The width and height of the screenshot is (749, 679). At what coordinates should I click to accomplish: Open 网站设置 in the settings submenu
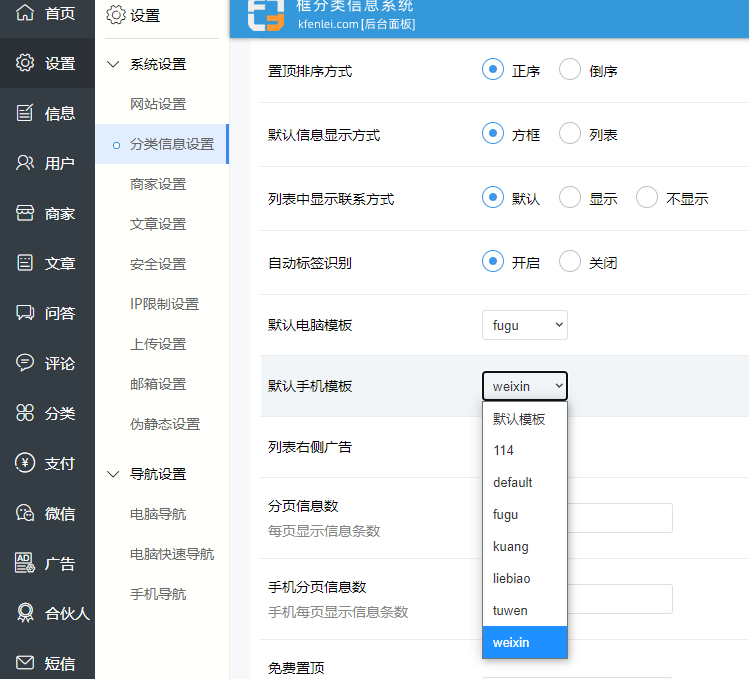158,104
